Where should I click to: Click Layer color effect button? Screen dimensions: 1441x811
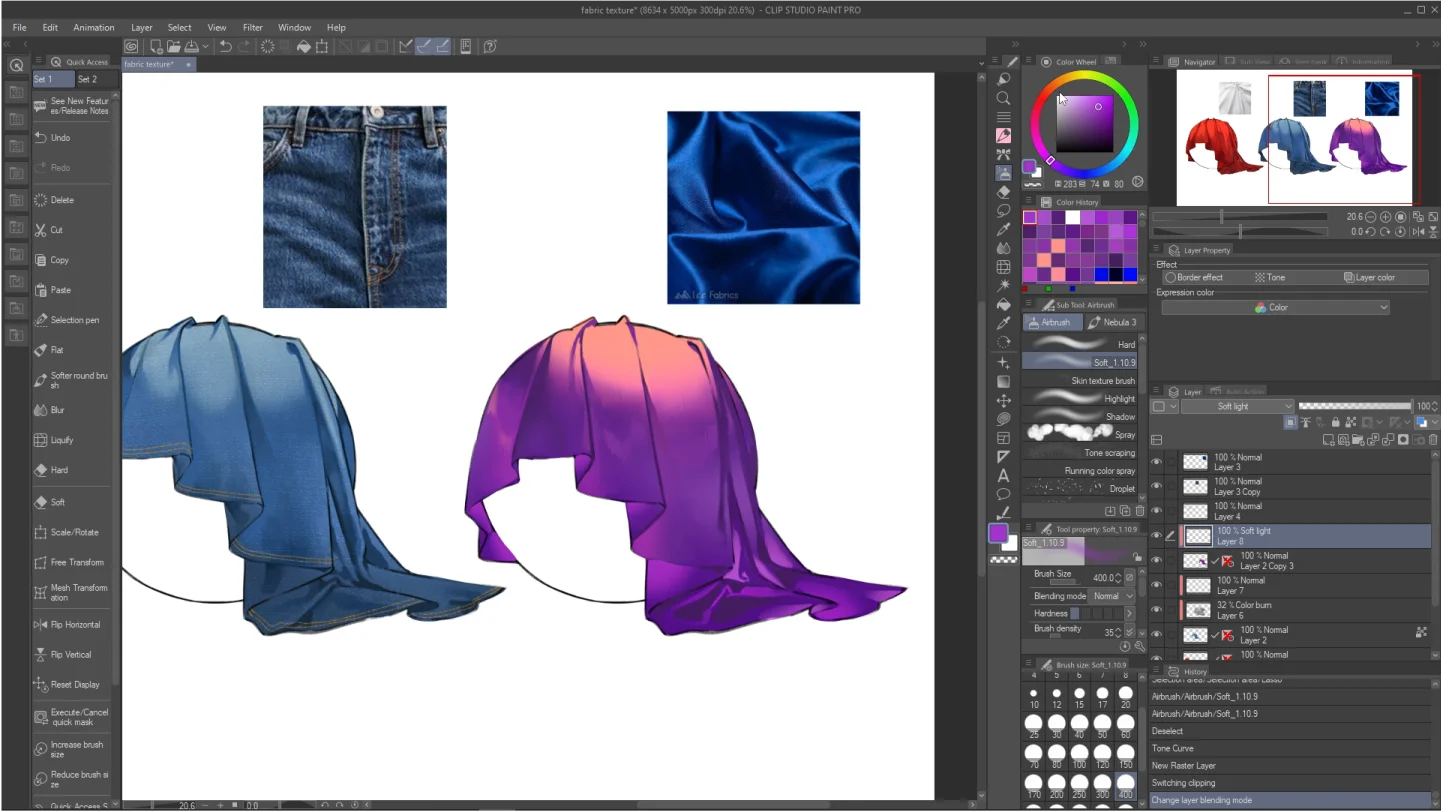[1370, 277]
